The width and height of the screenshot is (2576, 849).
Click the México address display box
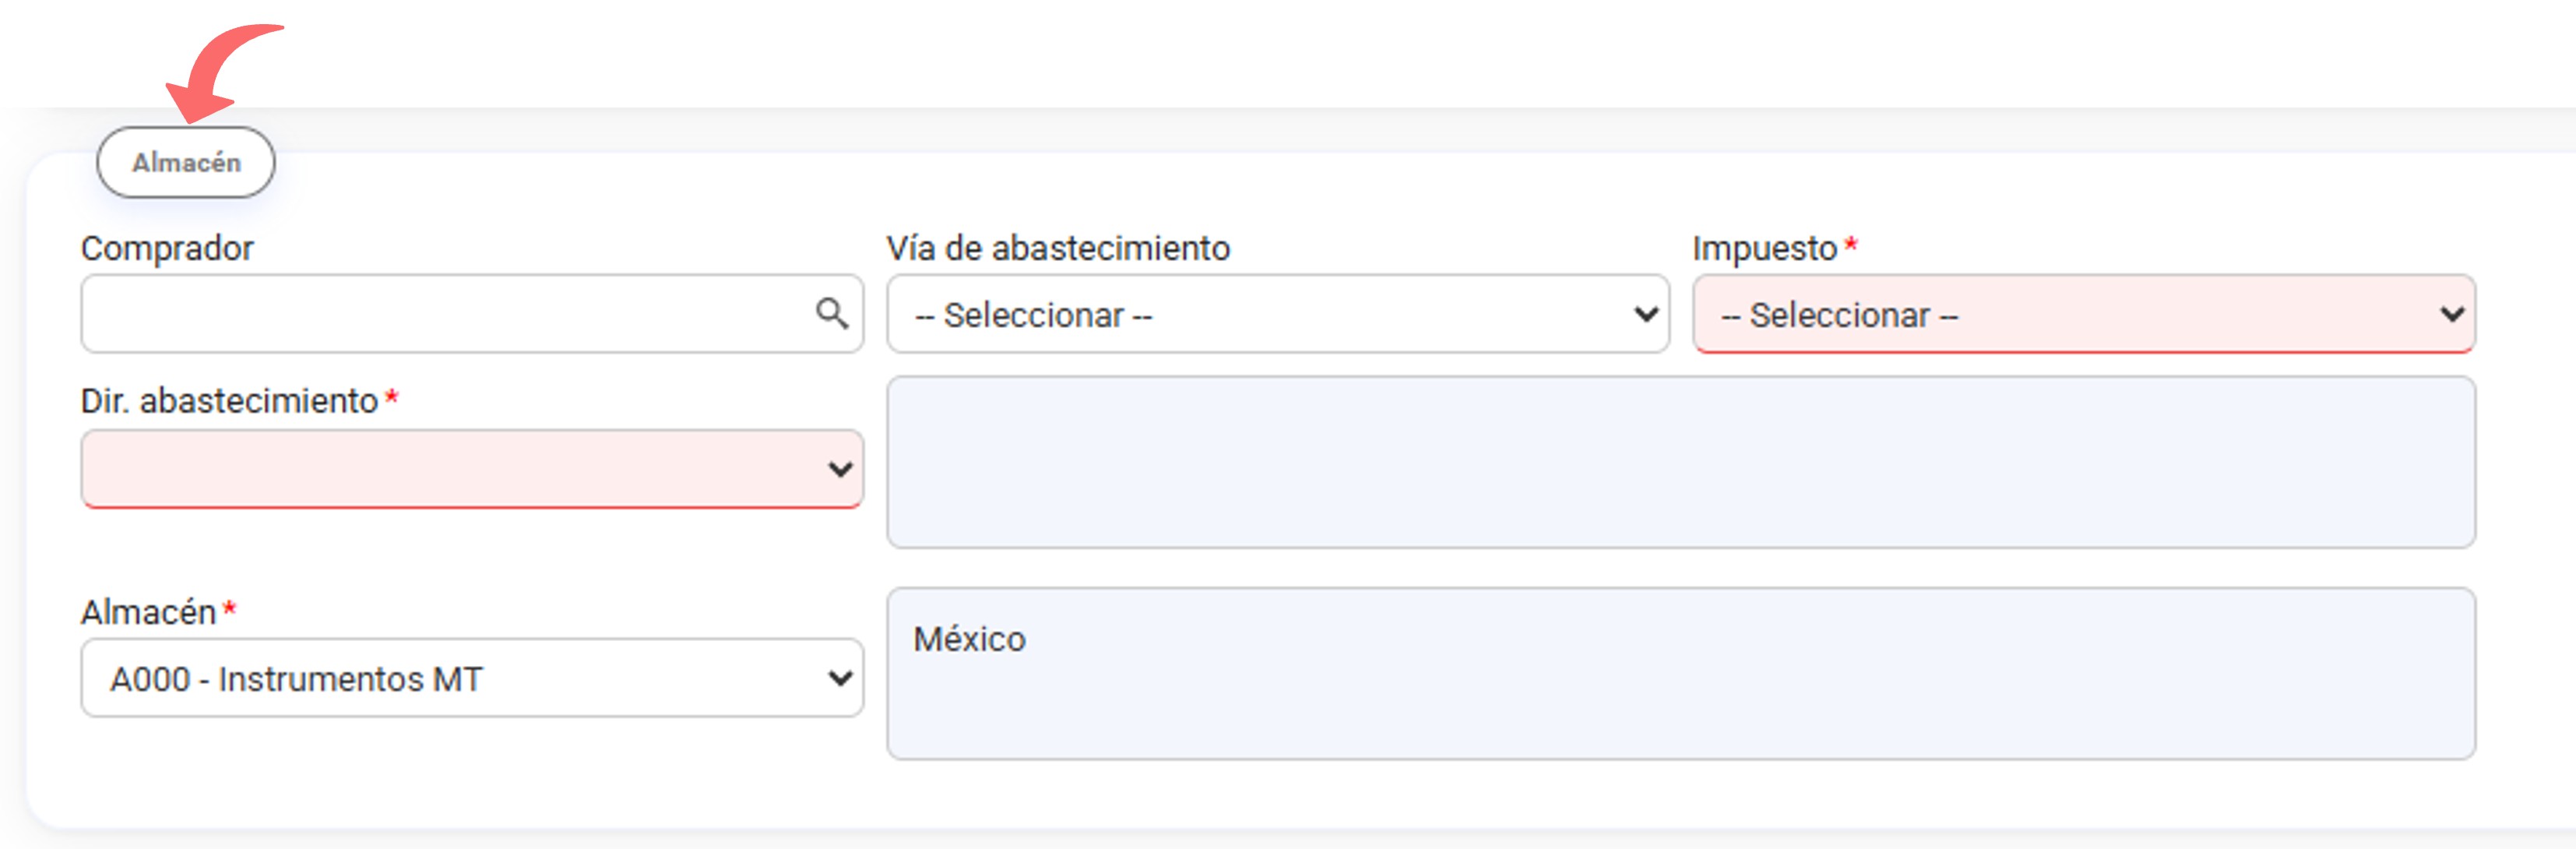pos(1680,677)
